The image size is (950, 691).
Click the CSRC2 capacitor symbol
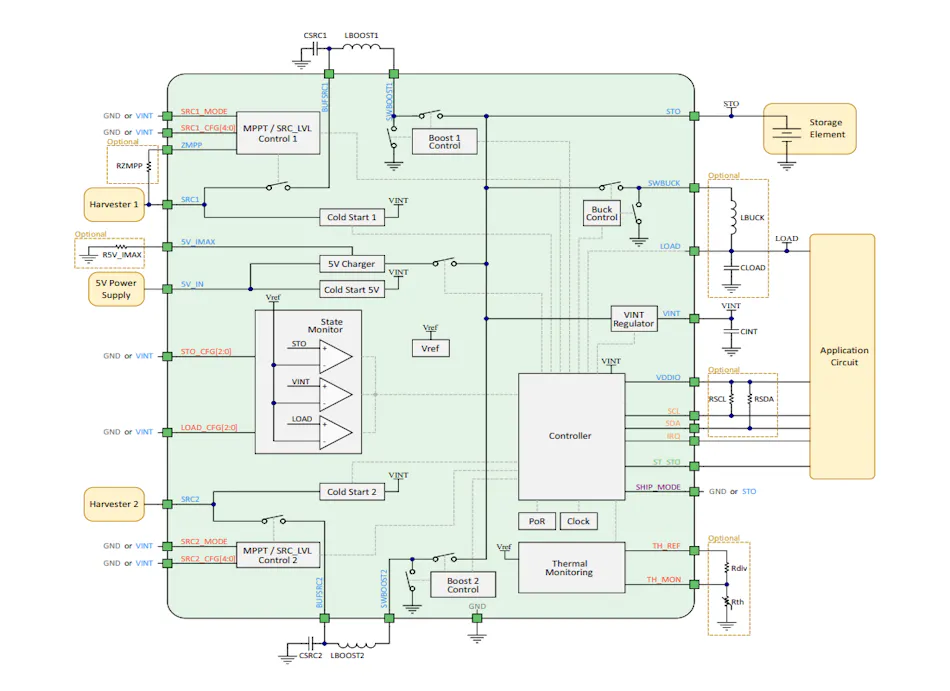click(311, 644)
